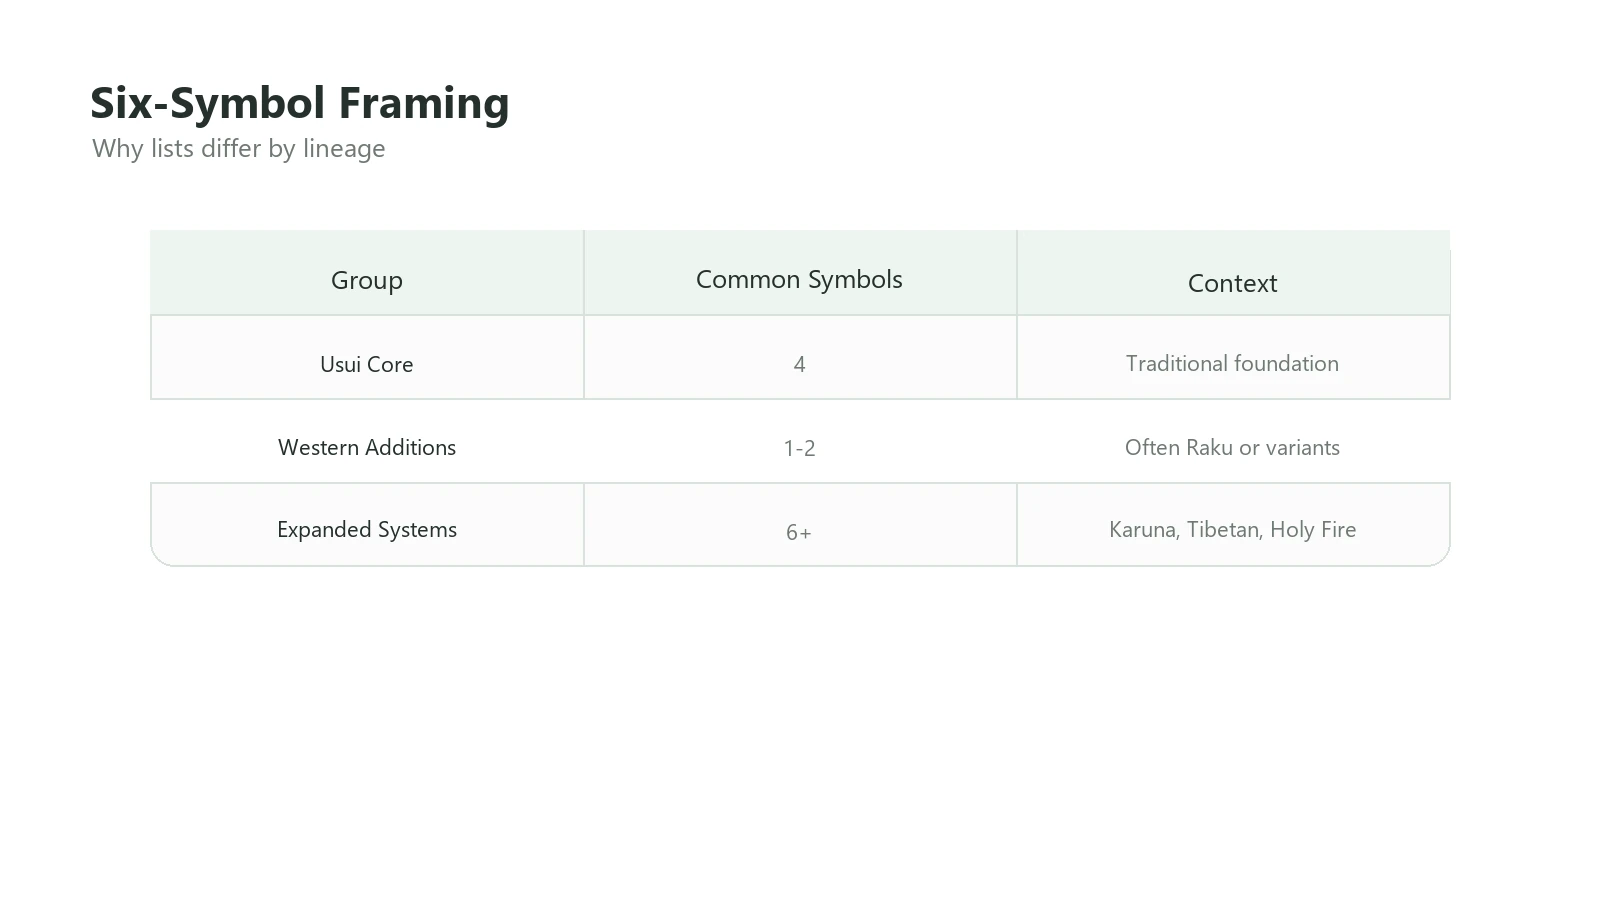Select the cell containing 1-2

click(x=800, y=441)
